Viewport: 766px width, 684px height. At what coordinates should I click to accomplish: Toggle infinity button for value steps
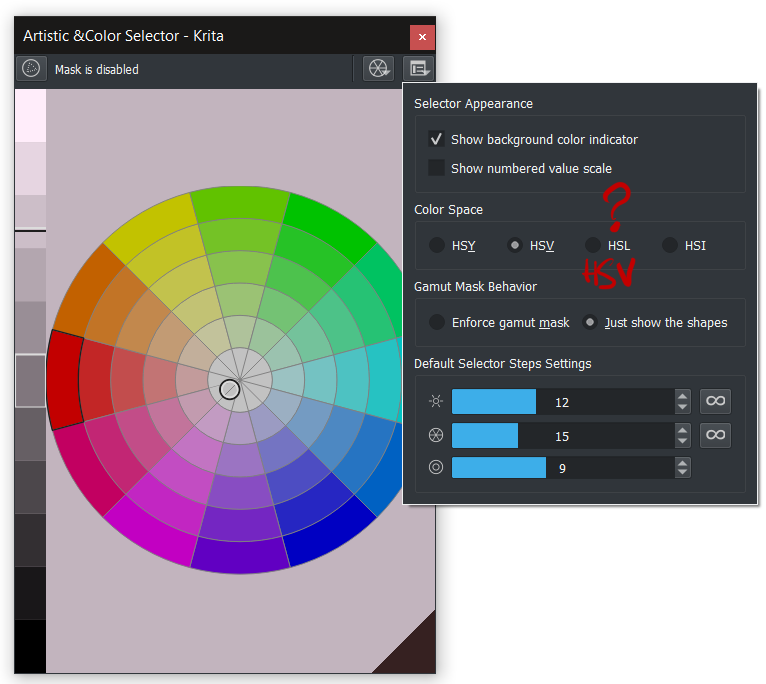715,402
